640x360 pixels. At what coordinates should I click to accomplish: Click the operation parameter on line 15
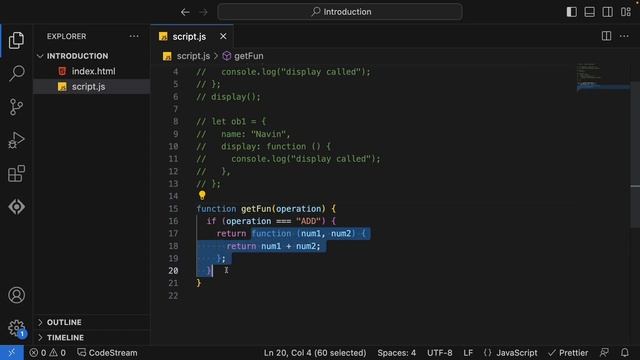298,209
